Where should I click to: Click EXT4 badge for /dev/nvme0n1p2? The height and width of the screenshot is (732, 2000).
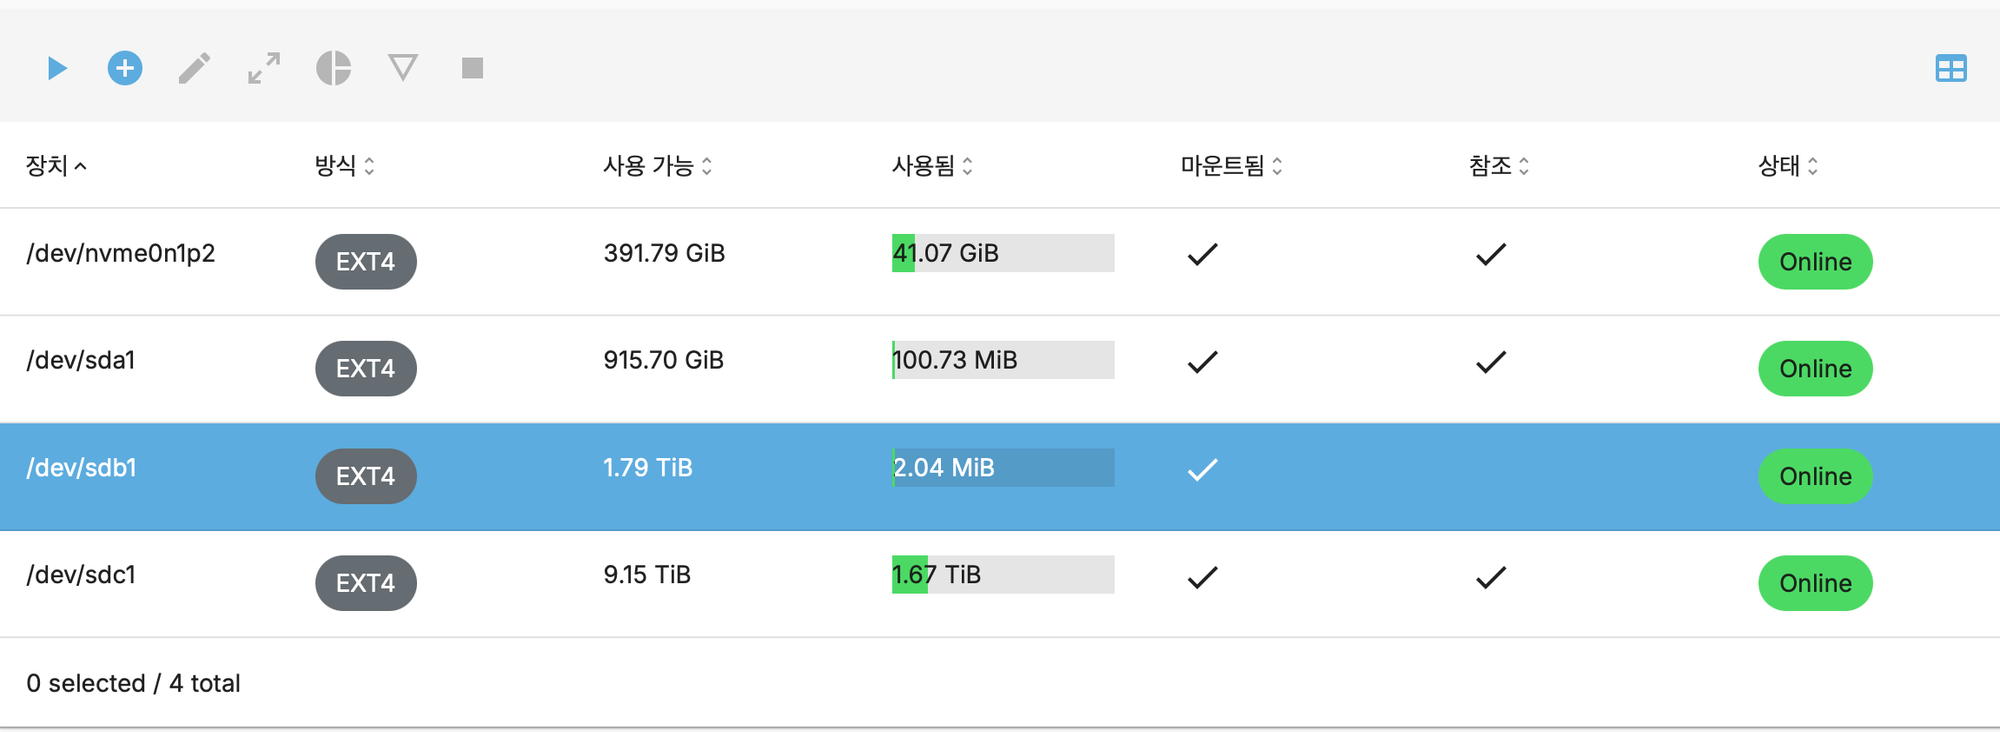366,262
